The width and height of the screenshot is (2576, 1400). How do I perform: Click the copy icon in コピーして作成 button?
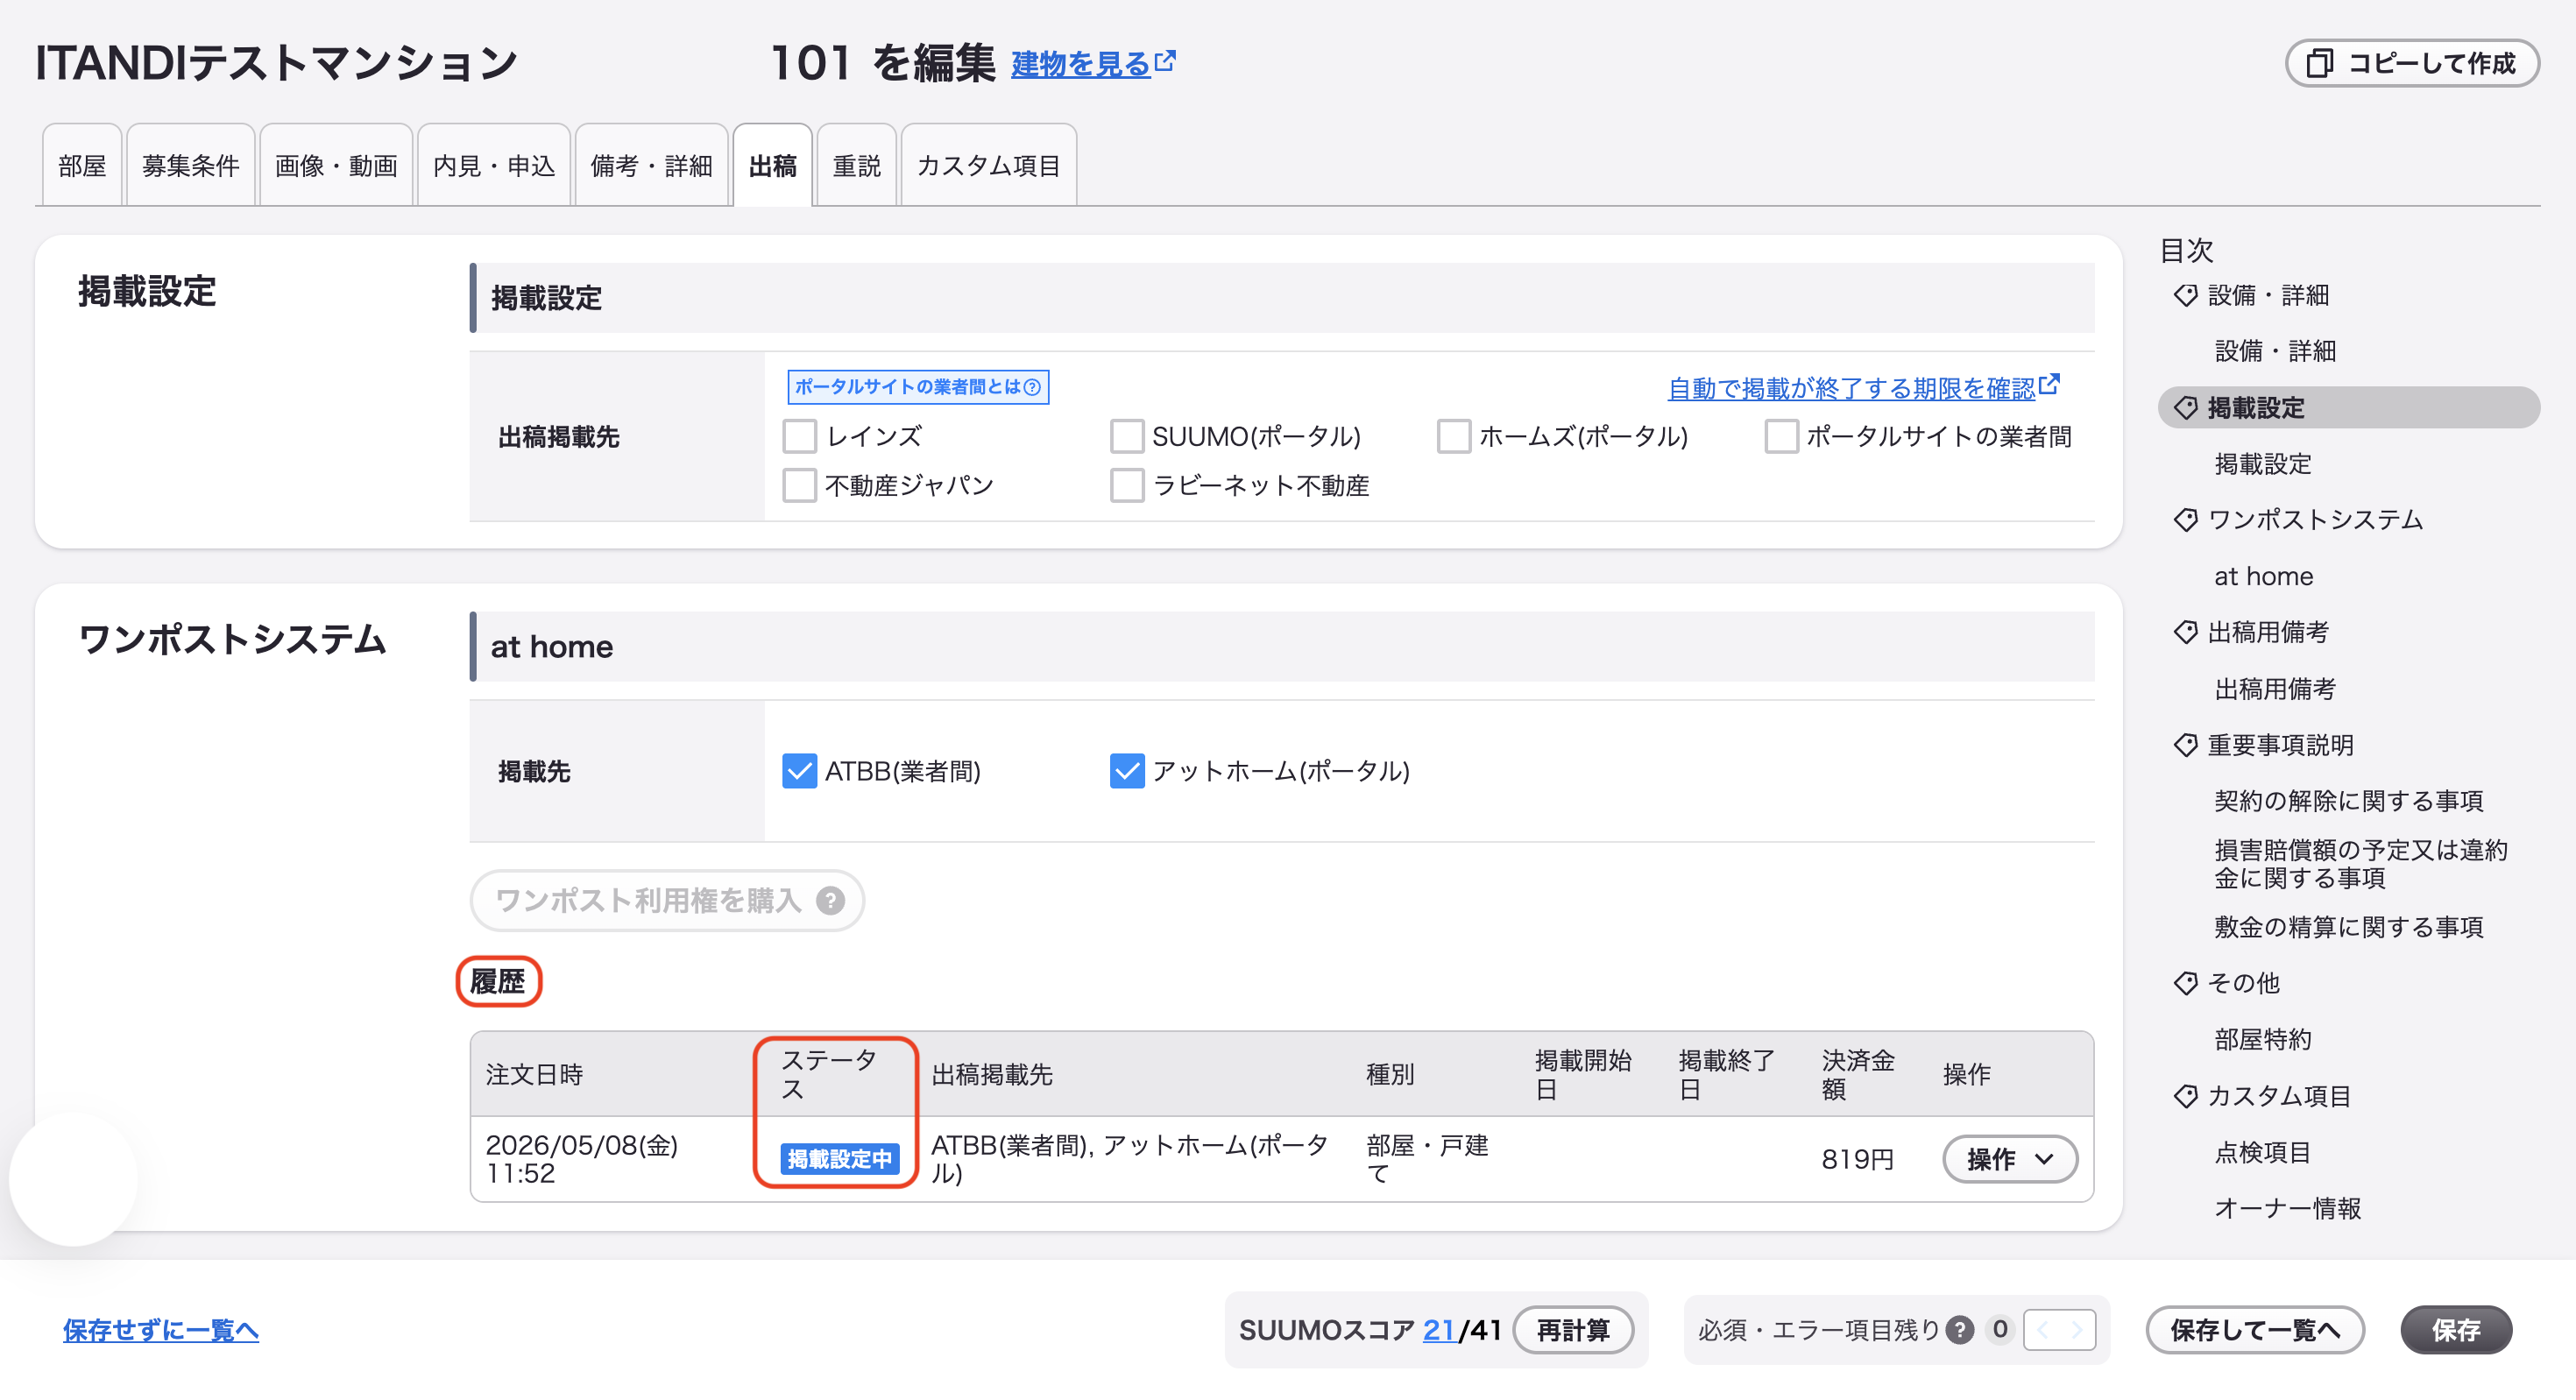pyautogui.click(x=2319, y=64)
